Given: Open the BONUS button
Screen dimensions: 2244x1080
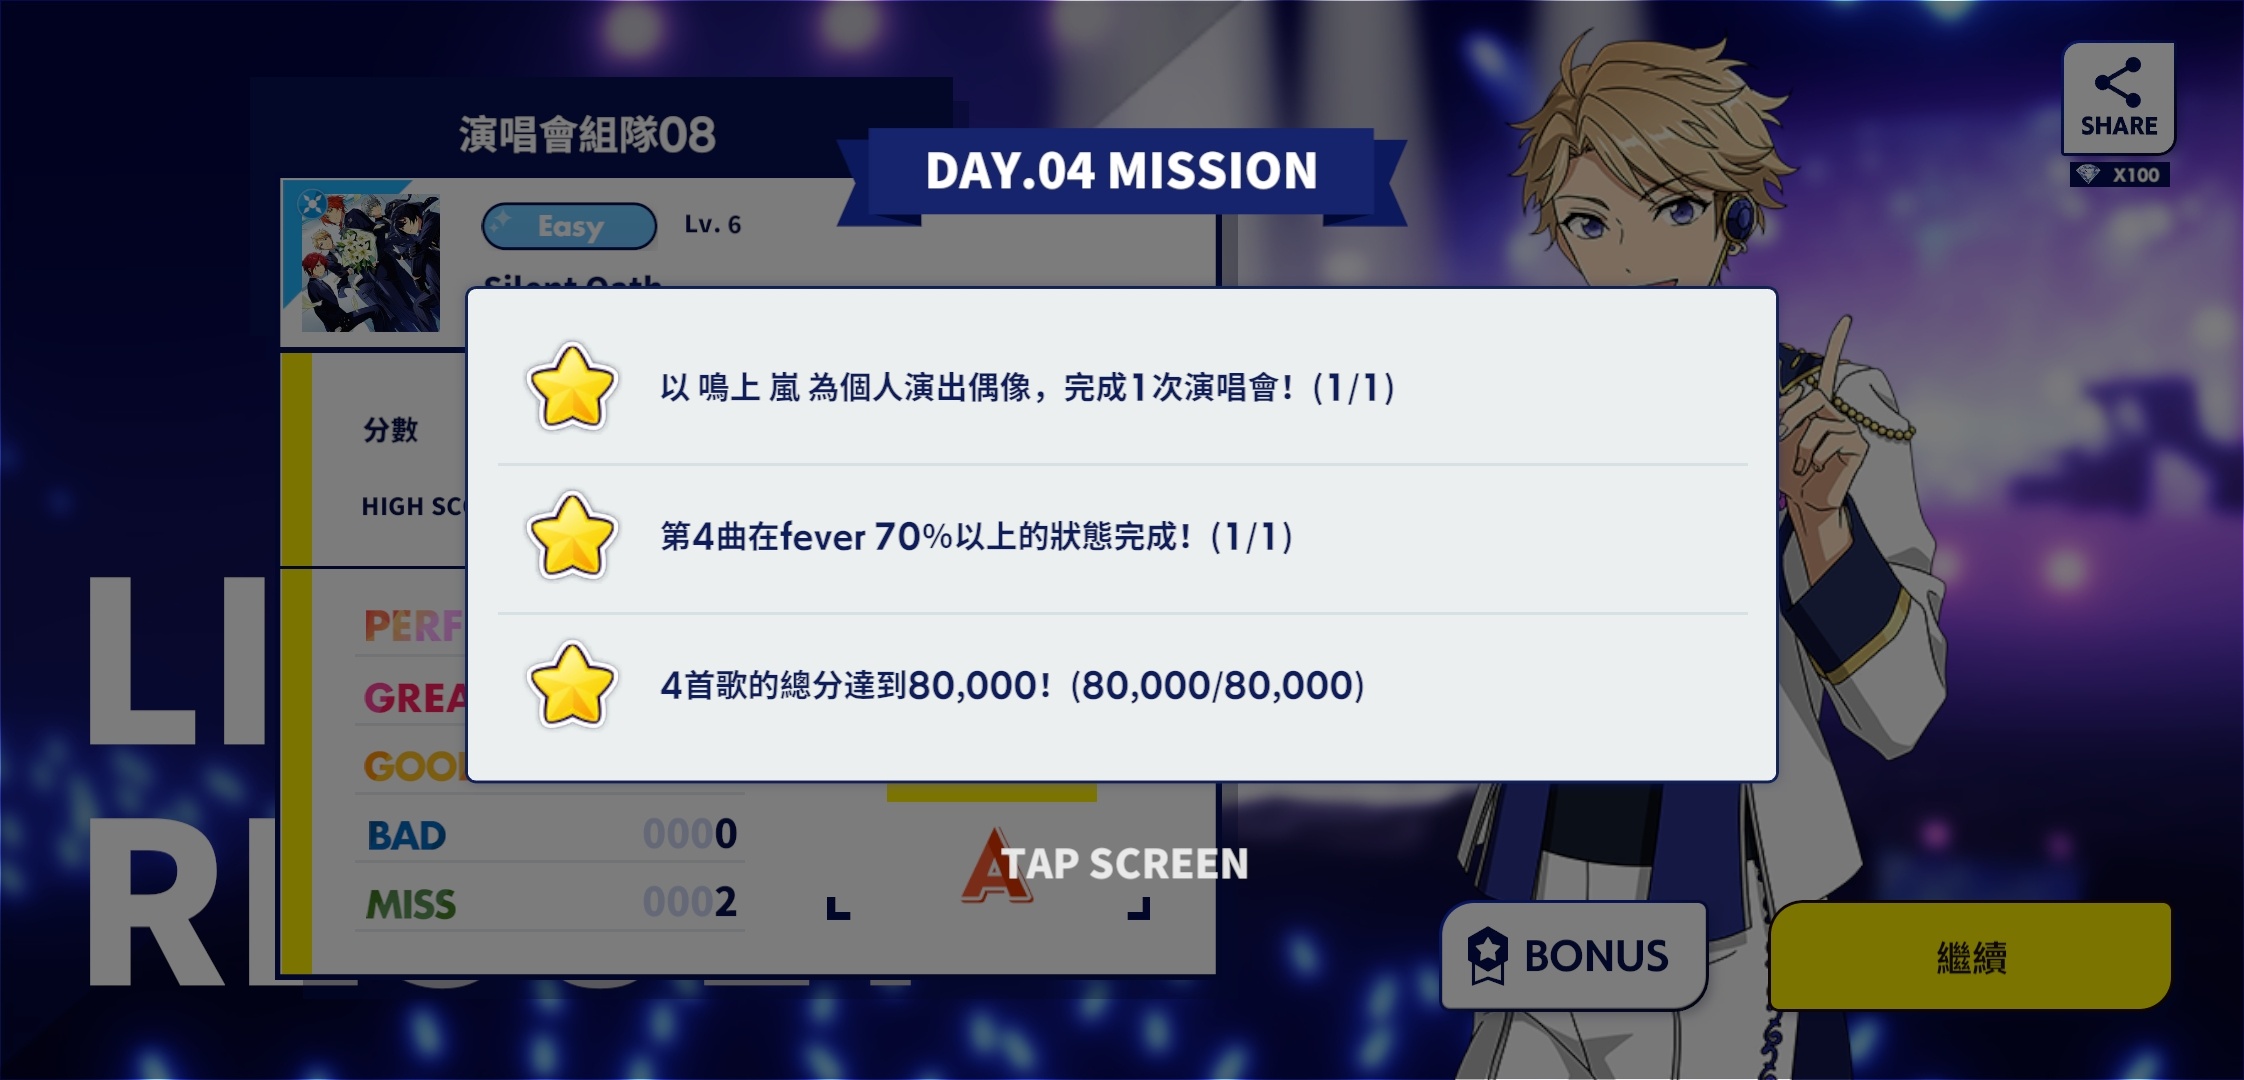Looking at the screenshot, I should (x=1573, y=956).
